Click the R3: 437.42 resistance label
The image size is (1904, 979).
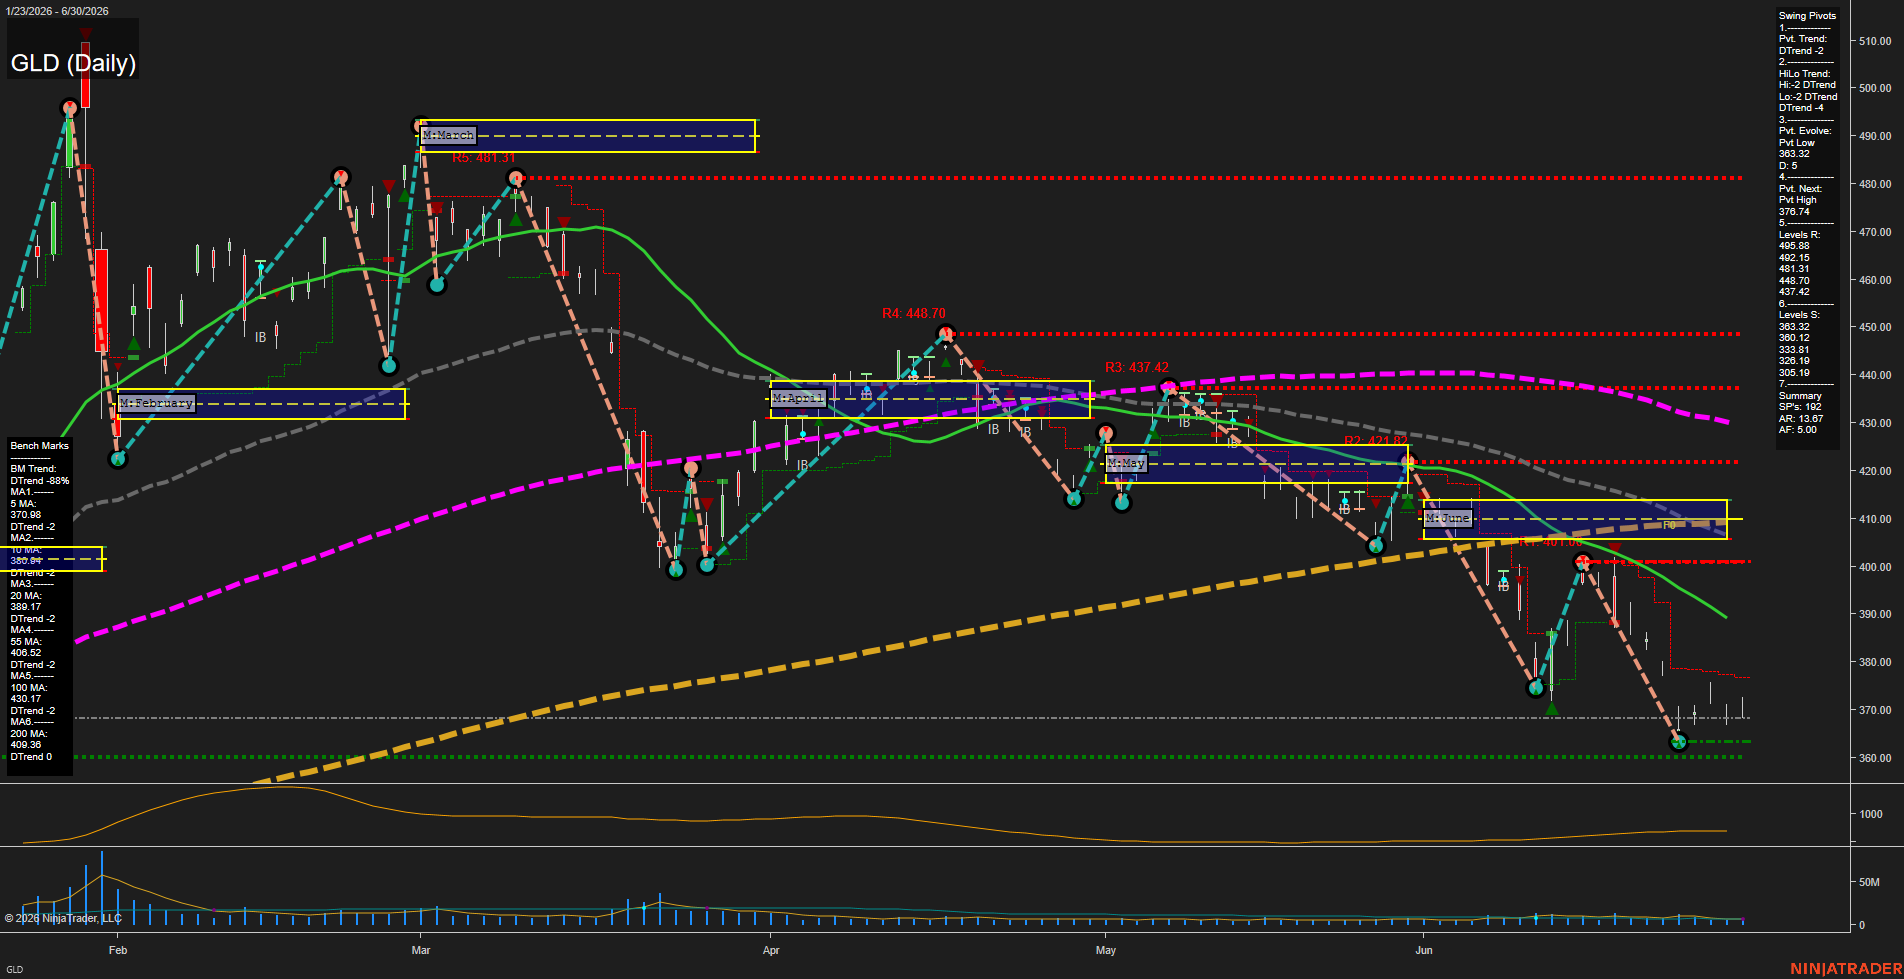pyautogui.click(x=1137, y=368)
